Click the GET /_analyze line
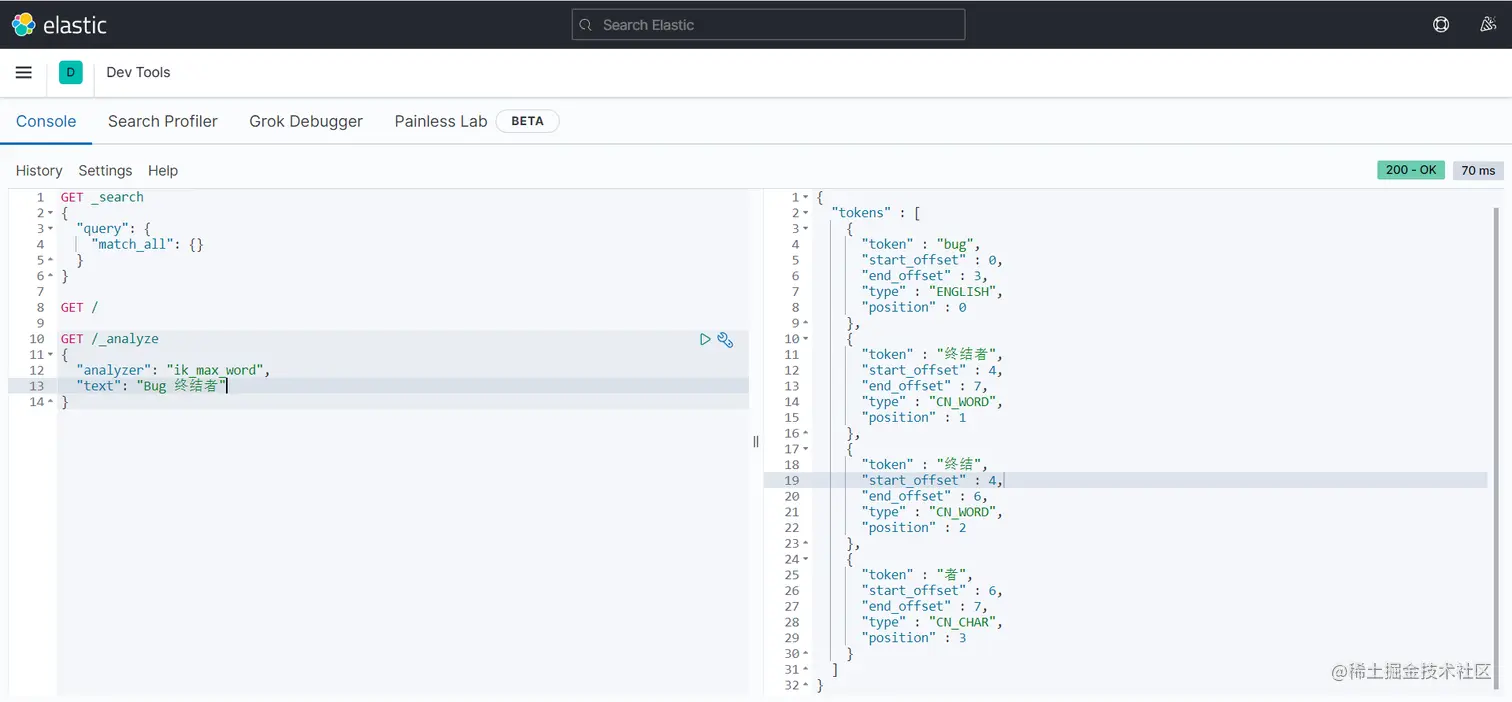This screenshot has height=702, width=1512. click(x=109, y=339)
